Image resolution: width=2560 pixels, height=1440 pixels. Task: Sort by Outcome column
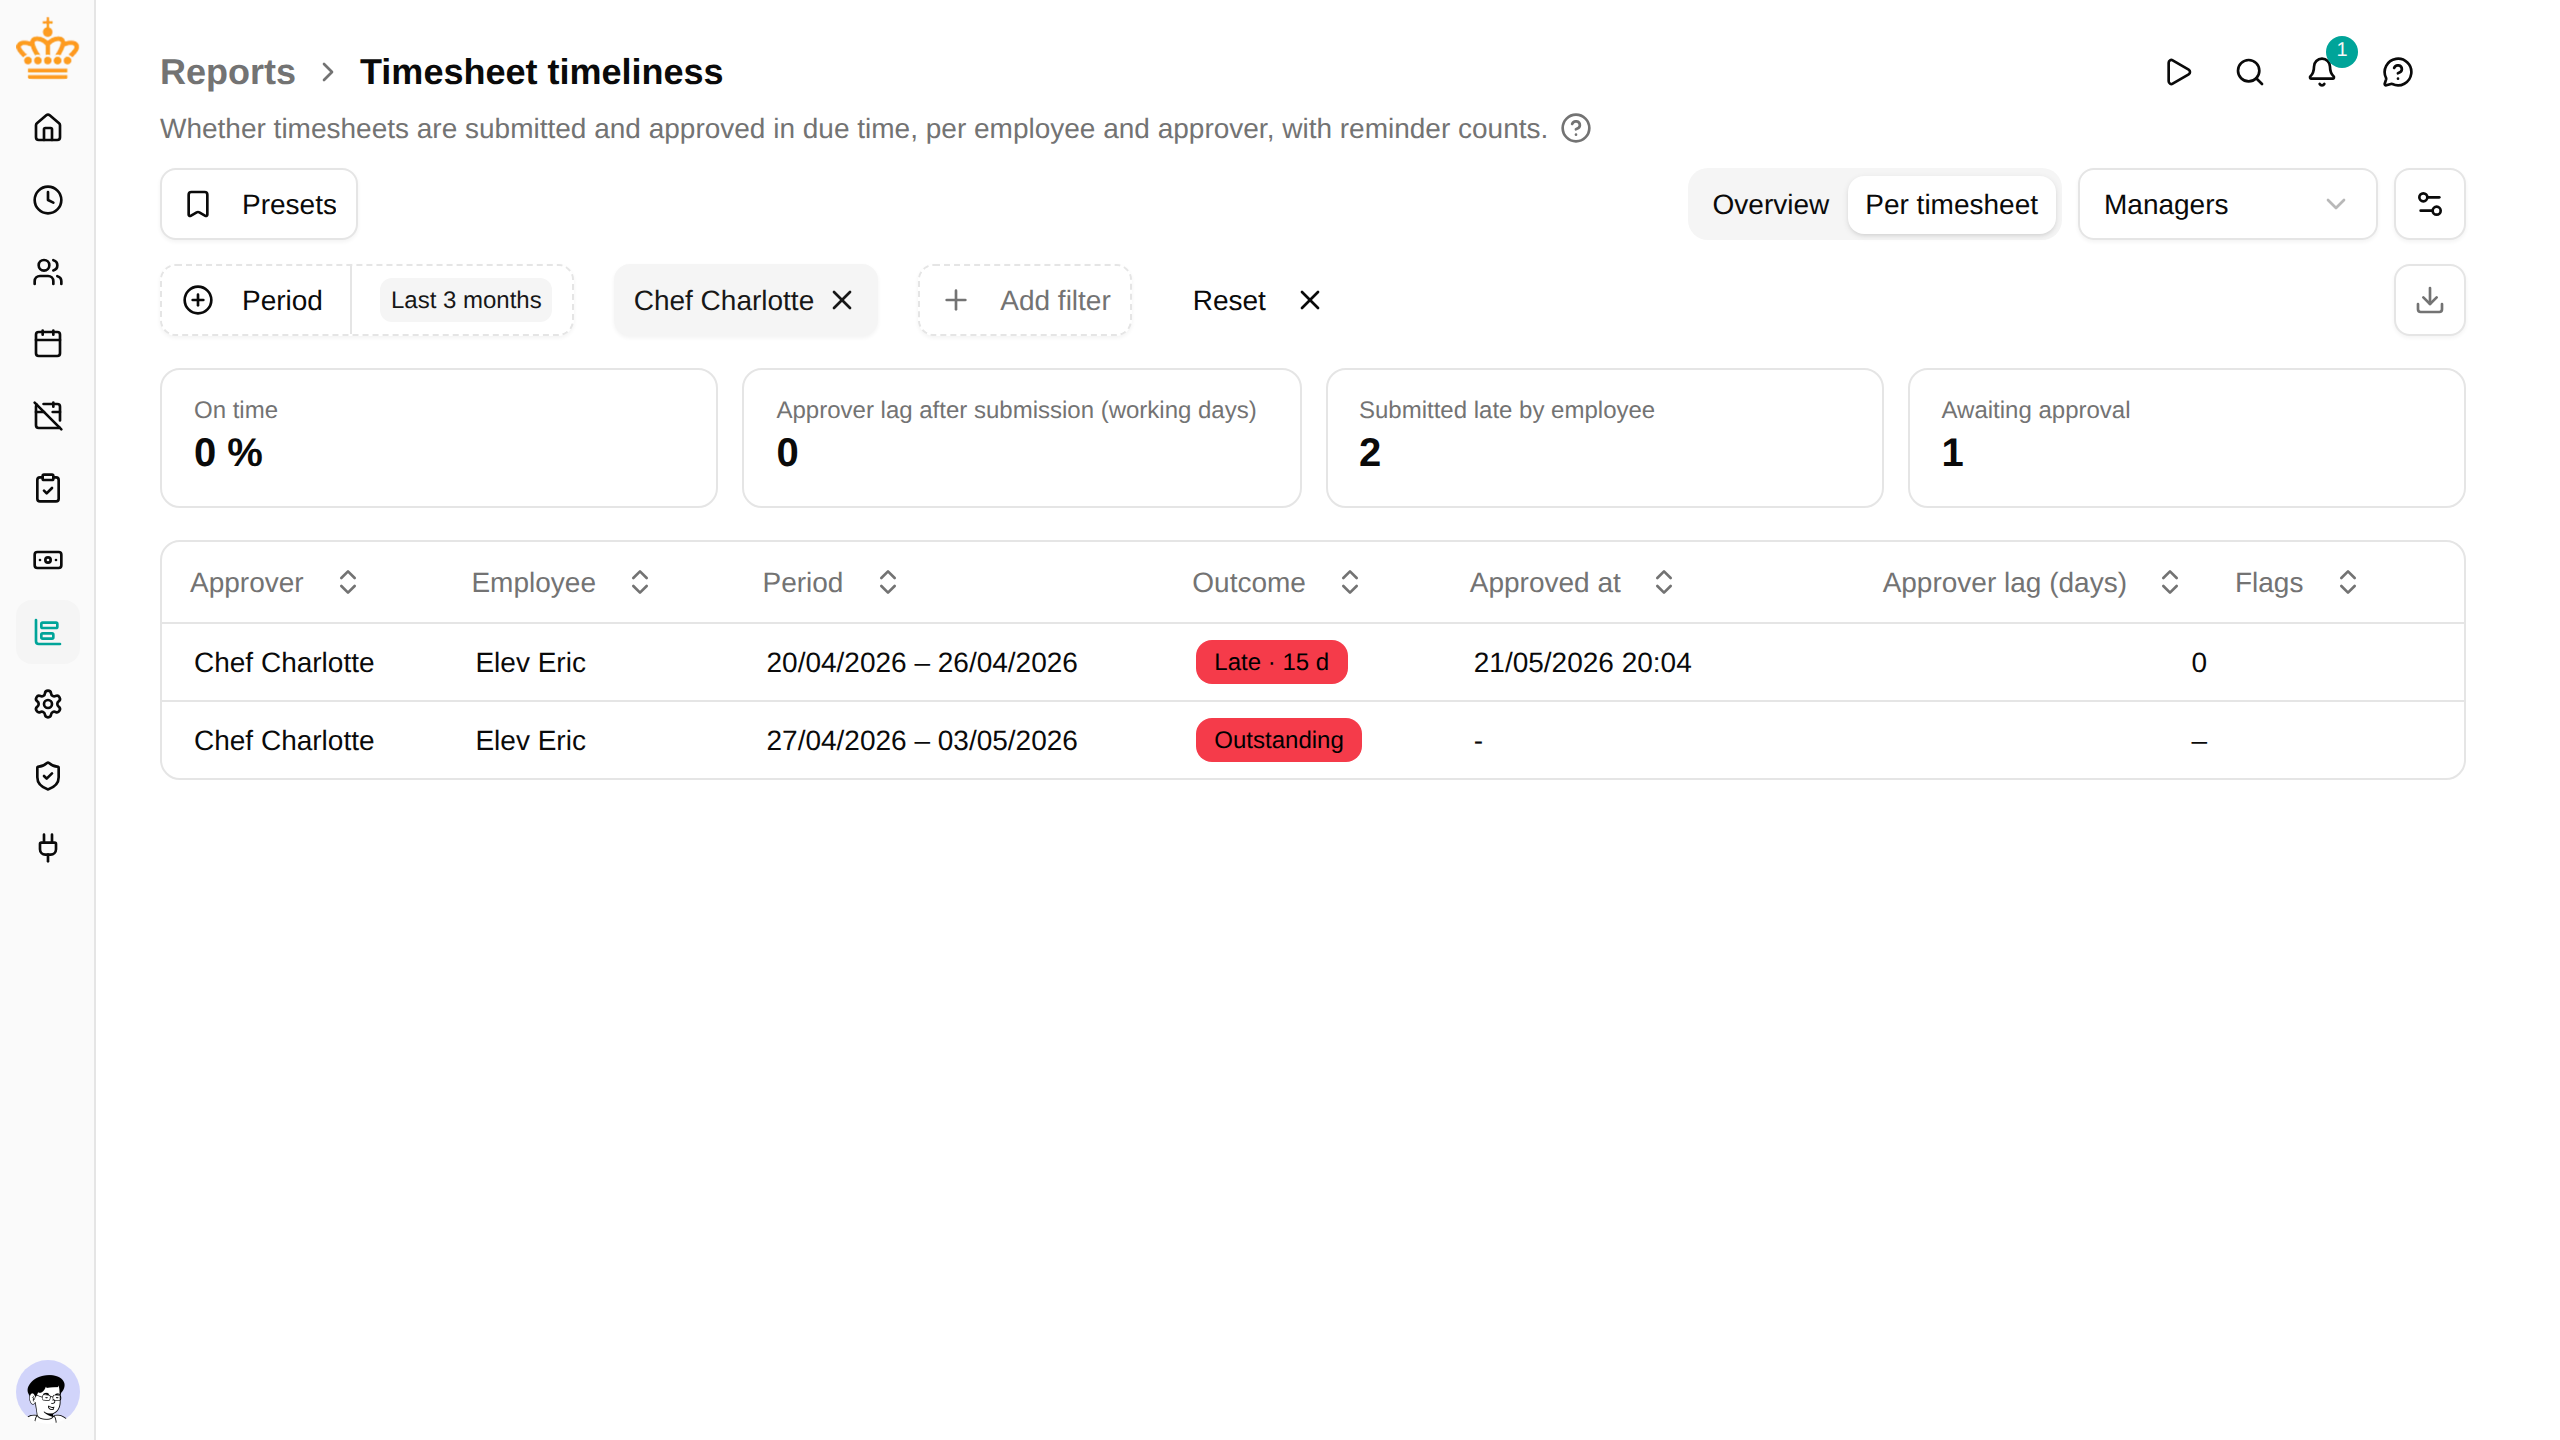[x=1276, y=582]
